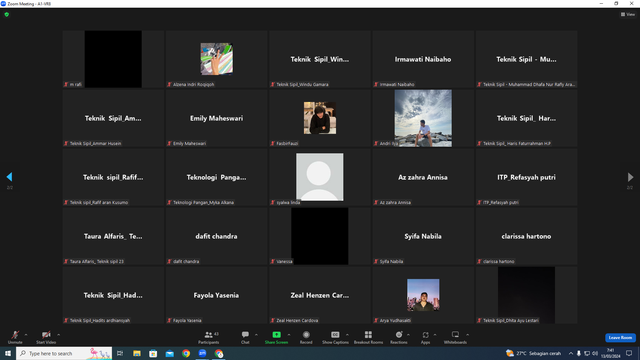This screenshot has height=360, width=640.
Task: Click the Leave Room button
Action: [620, 338]
